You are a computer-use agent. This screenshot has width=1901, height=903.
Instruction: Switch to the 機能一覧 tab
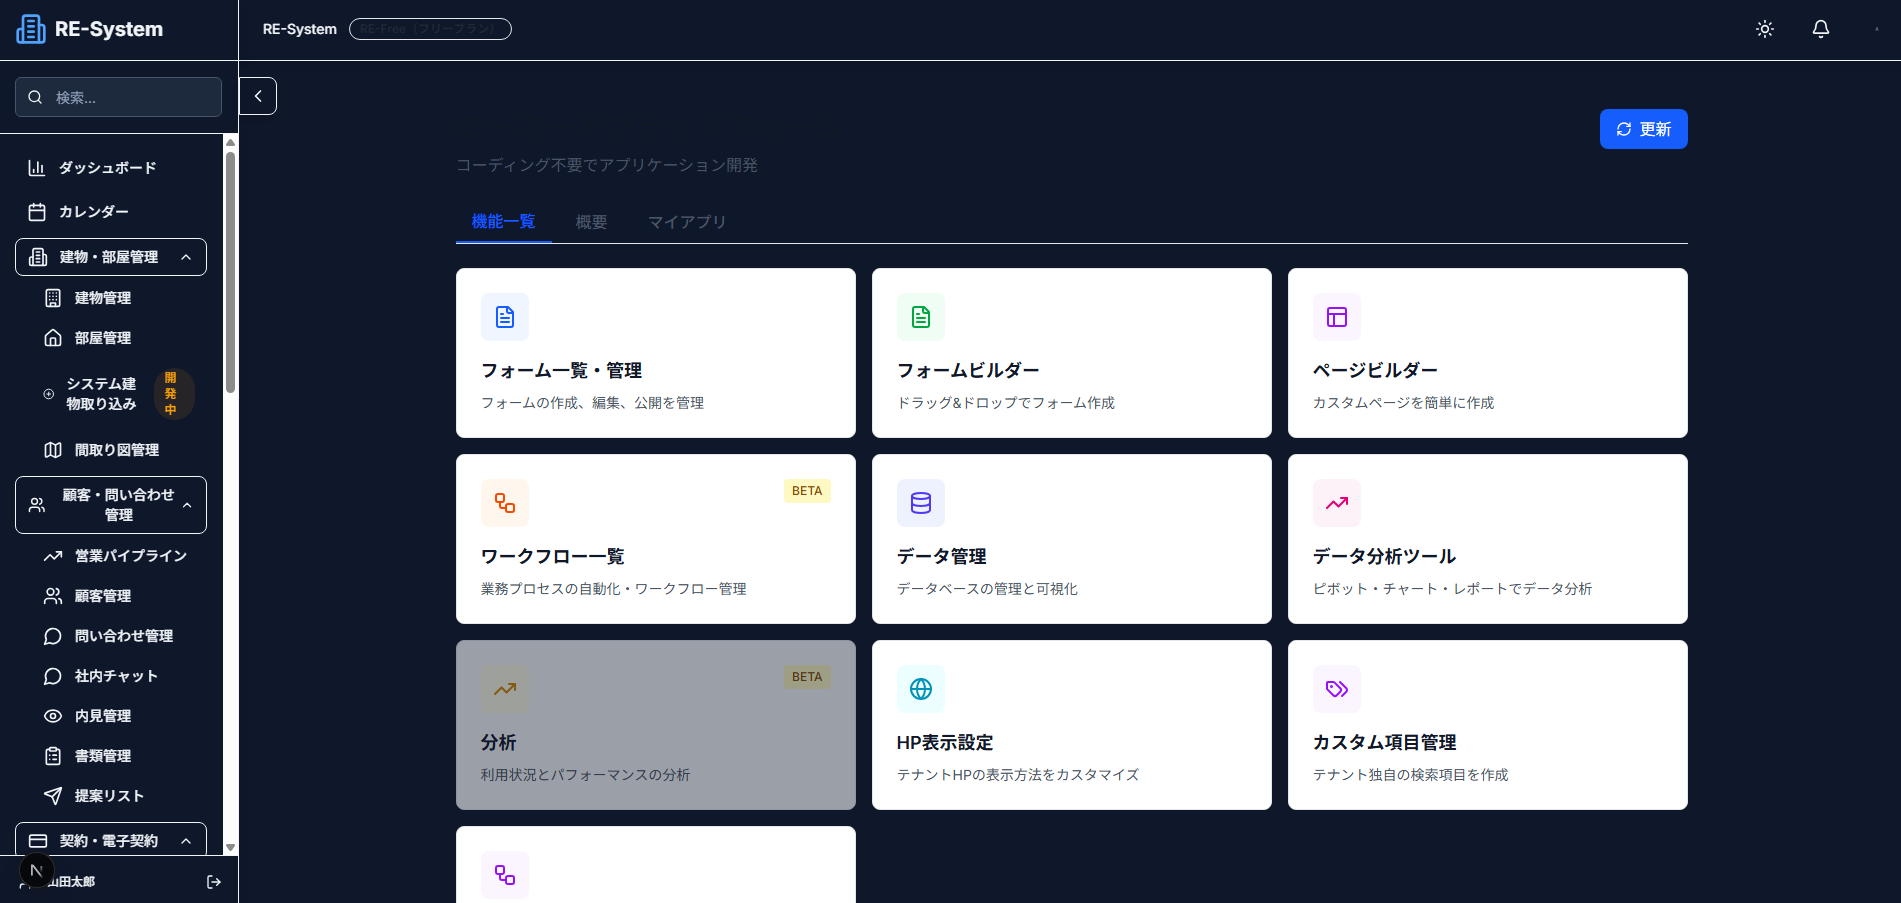(503, 221)
